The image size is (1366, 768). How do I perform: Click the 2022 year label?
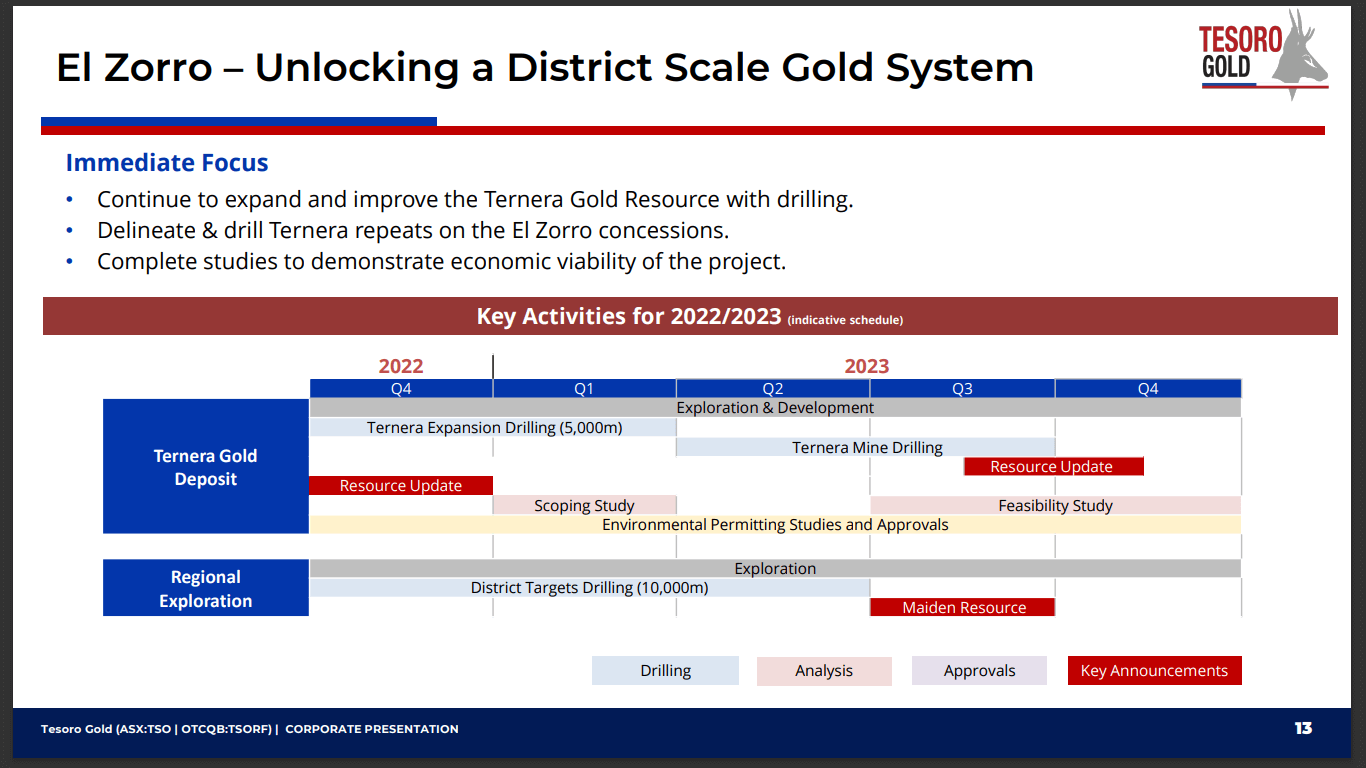pos(401,366)
